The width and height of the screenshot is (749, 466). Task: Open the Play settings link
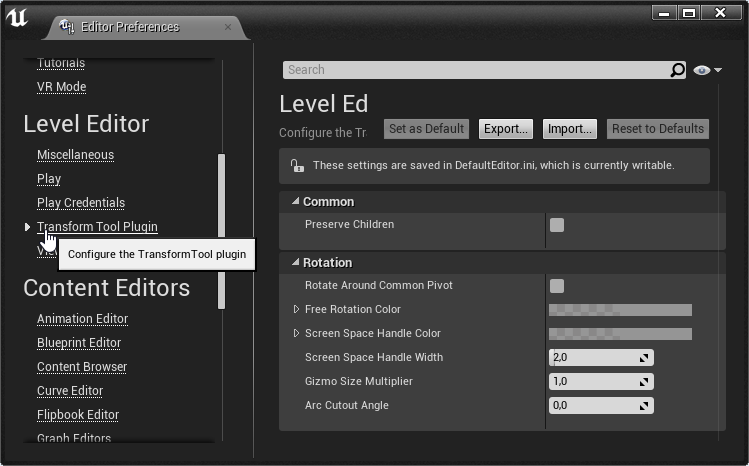coord(49,179)
